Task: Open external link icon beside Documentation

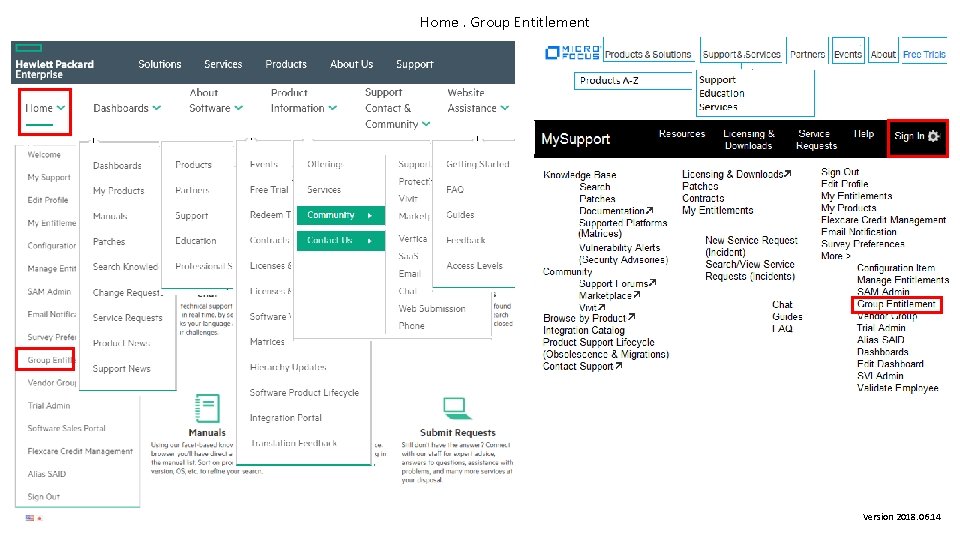Action: pos(650,211)
